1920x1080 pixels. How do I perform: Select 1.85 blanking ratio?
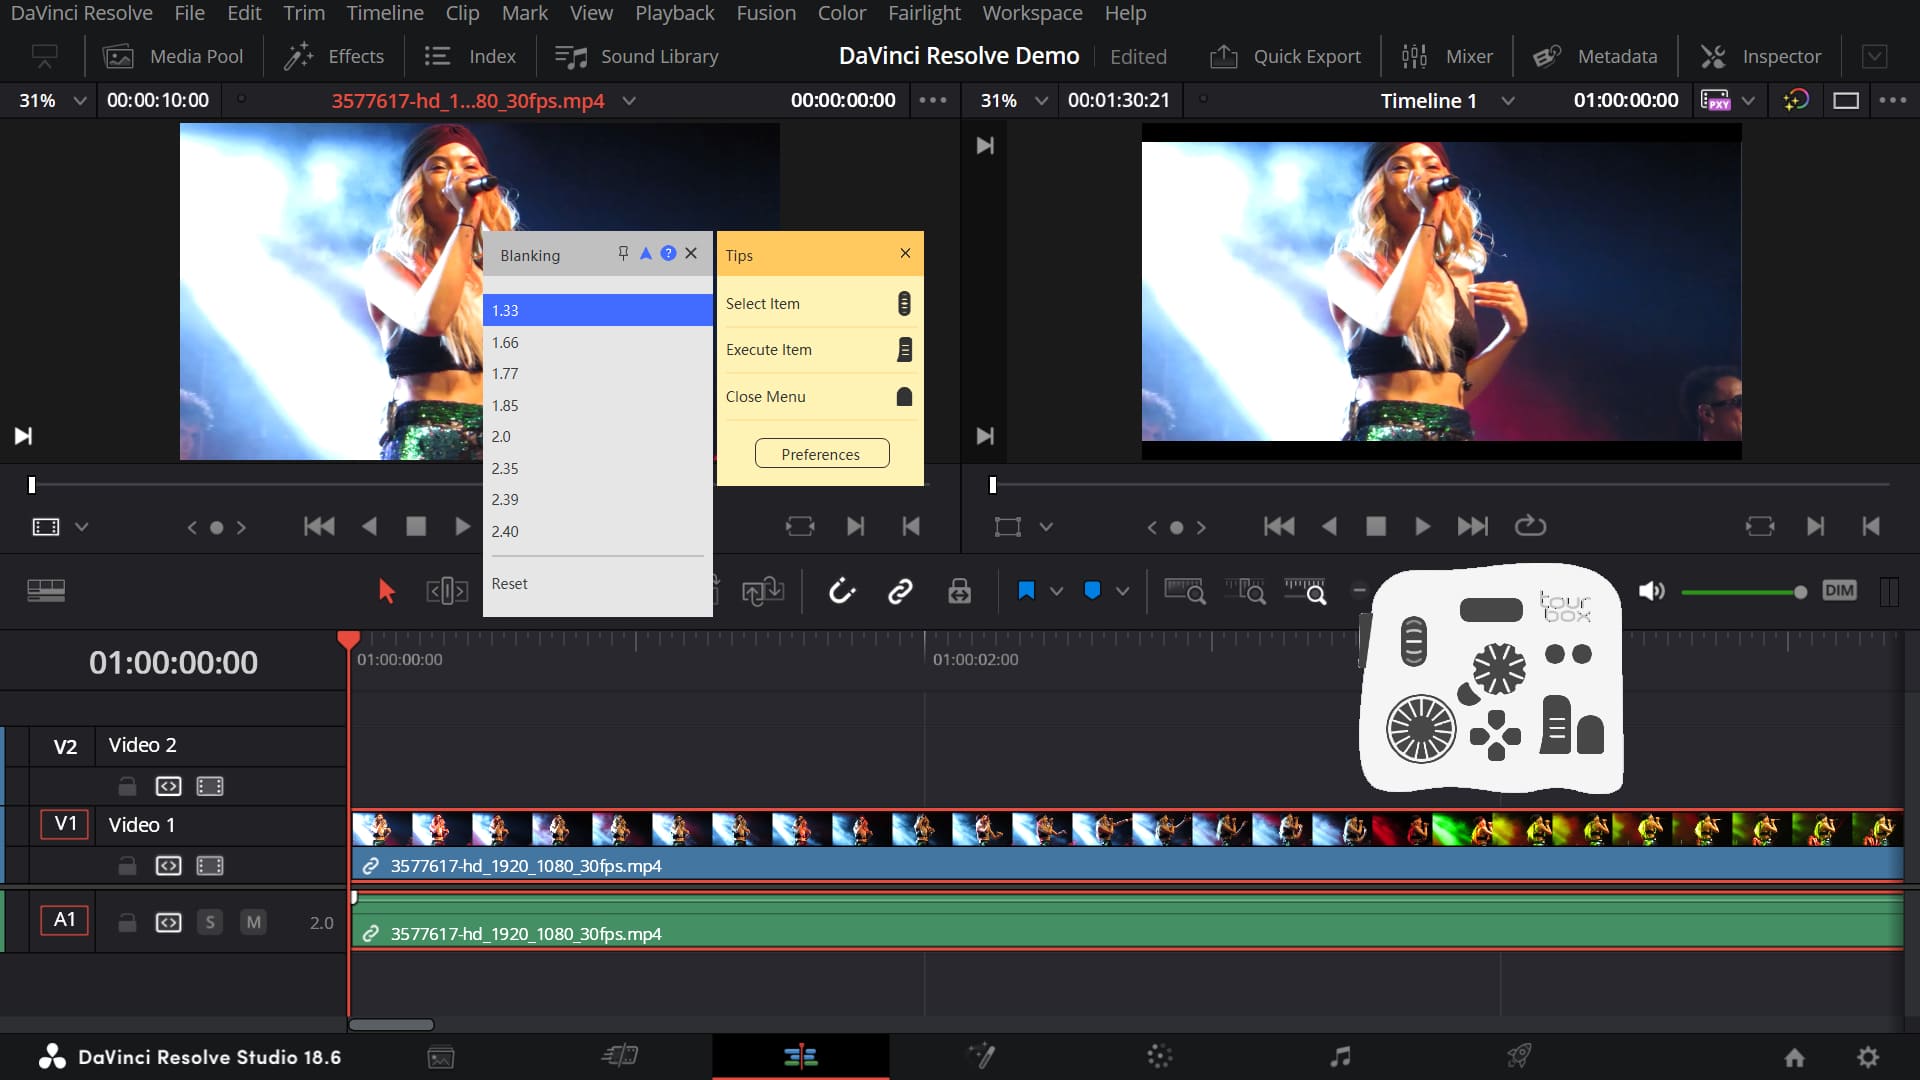[598, 405]
